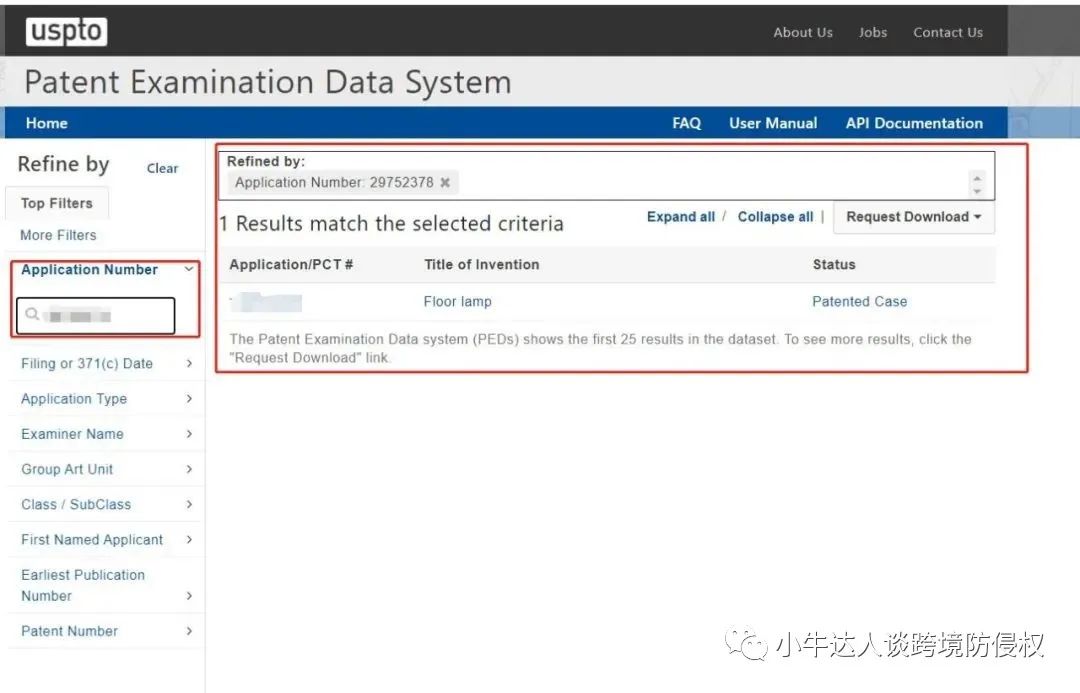1080x693 pixels.
Task: Expand the First Named Applicant filter
Action: tap(189, 539)
